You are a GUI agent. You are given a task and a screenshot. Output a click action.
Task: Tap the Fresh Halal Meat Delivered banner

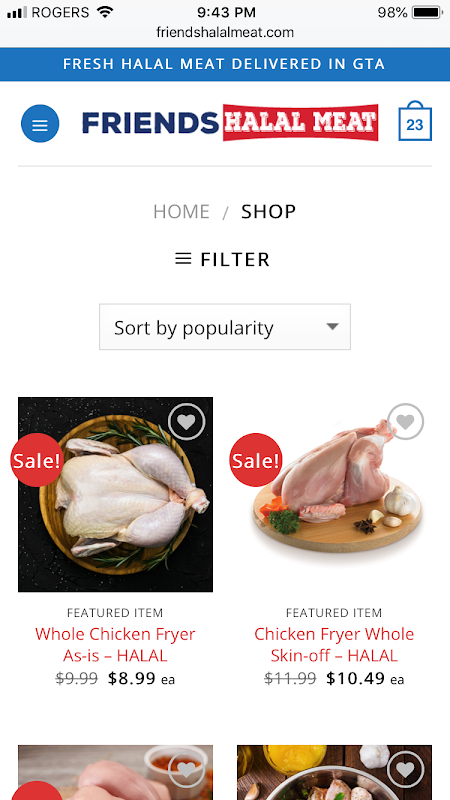(225, 64)
